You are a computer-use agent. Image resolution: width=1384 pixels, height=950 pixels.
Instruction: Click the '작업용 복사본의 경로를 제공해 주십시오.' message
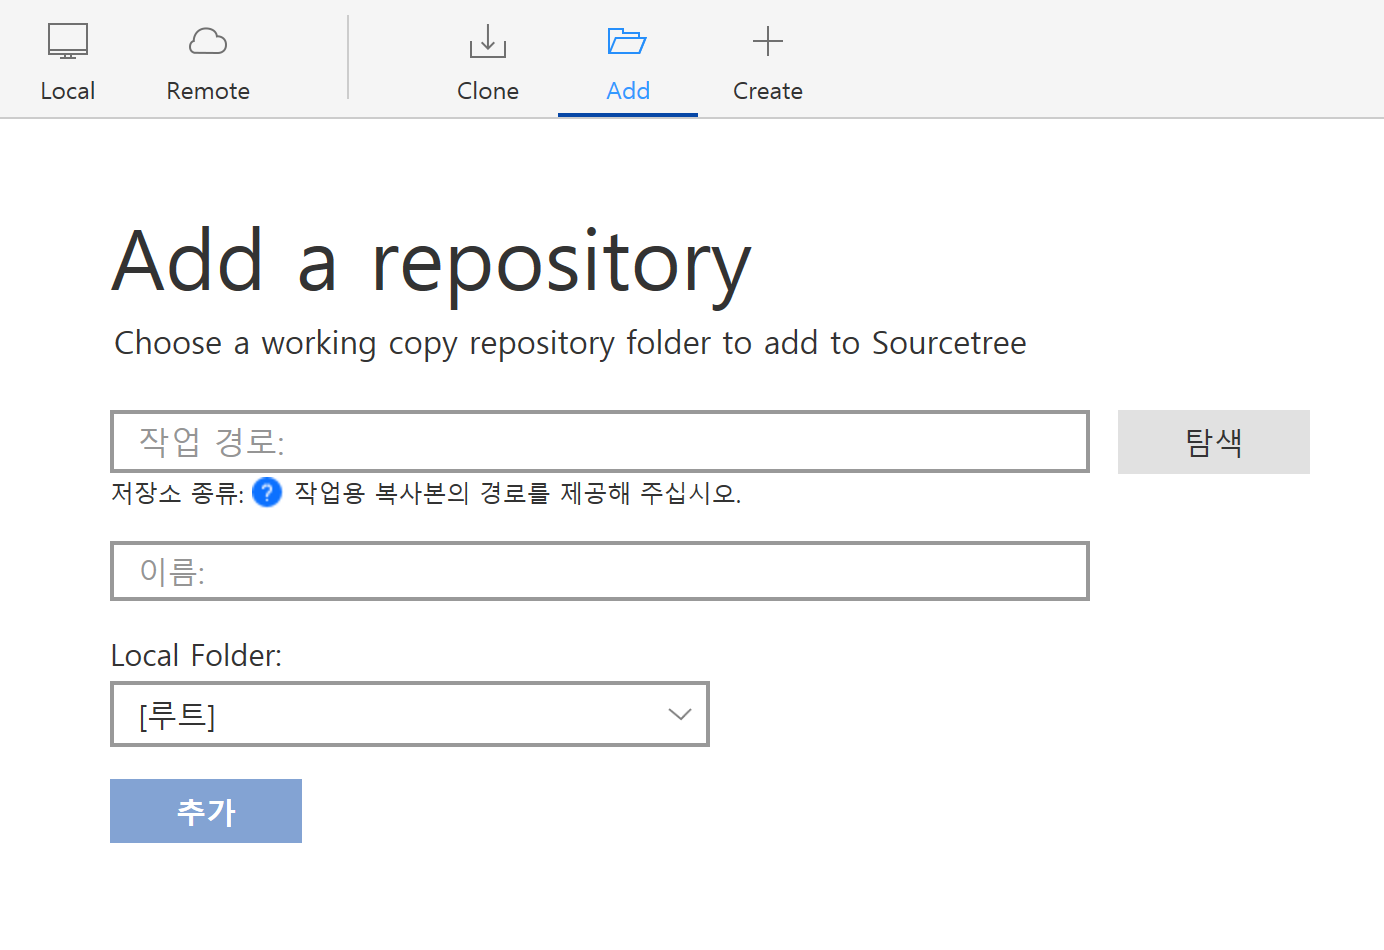click(518, 493)
